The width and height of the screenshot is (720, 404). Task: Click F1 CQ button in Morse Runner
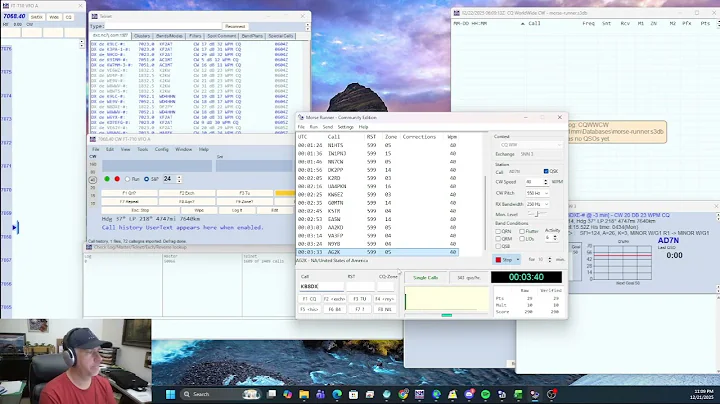309,299
